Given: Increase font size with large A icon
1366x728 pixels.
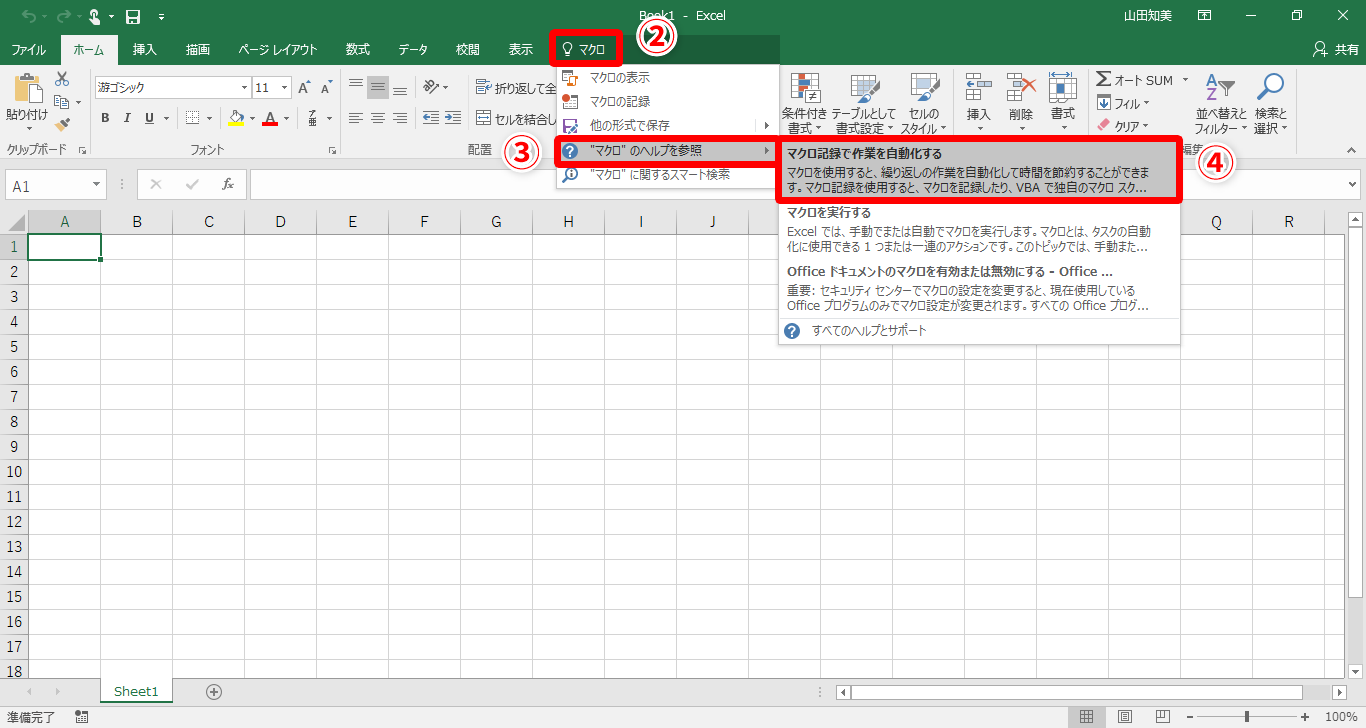Looking at the screenshot, I should [x=304, y=88].
